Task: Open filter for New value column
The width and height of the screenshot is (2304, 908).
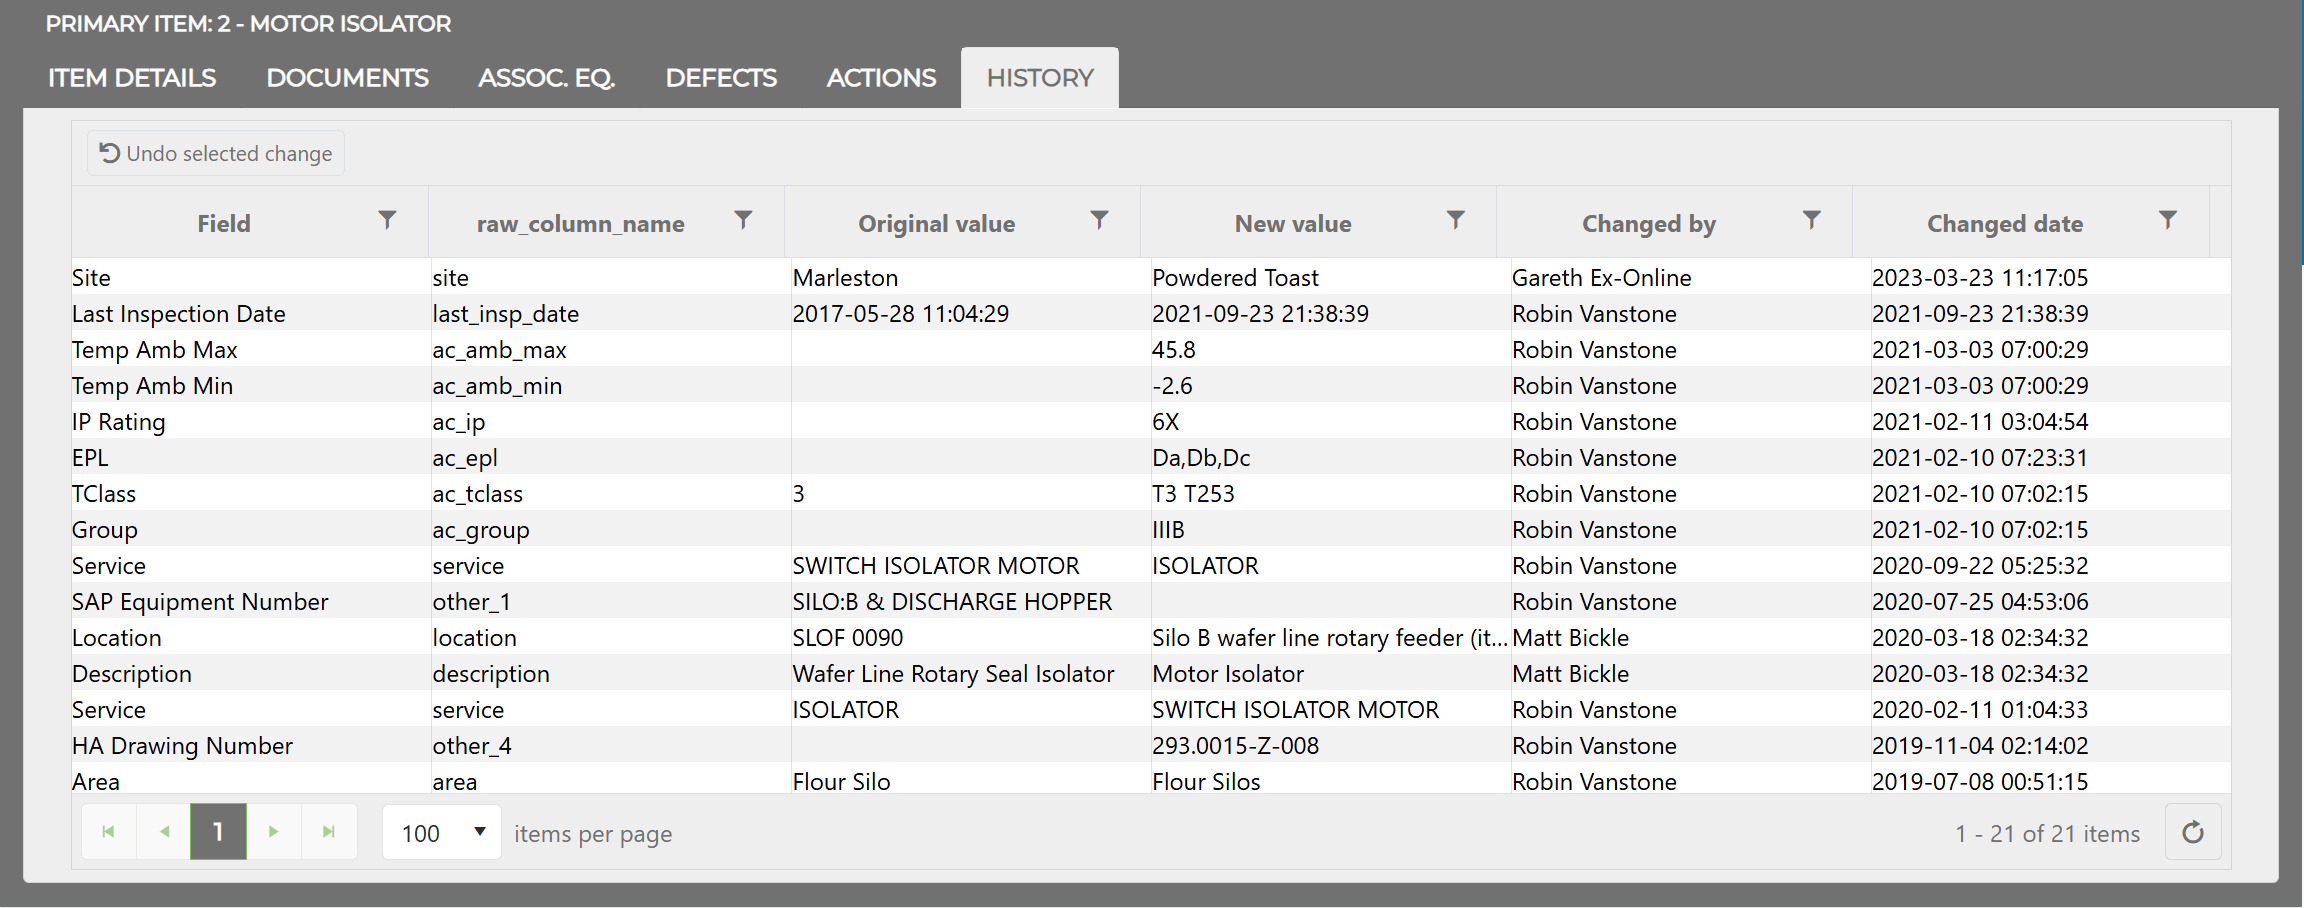Action: click(1456, 220)
